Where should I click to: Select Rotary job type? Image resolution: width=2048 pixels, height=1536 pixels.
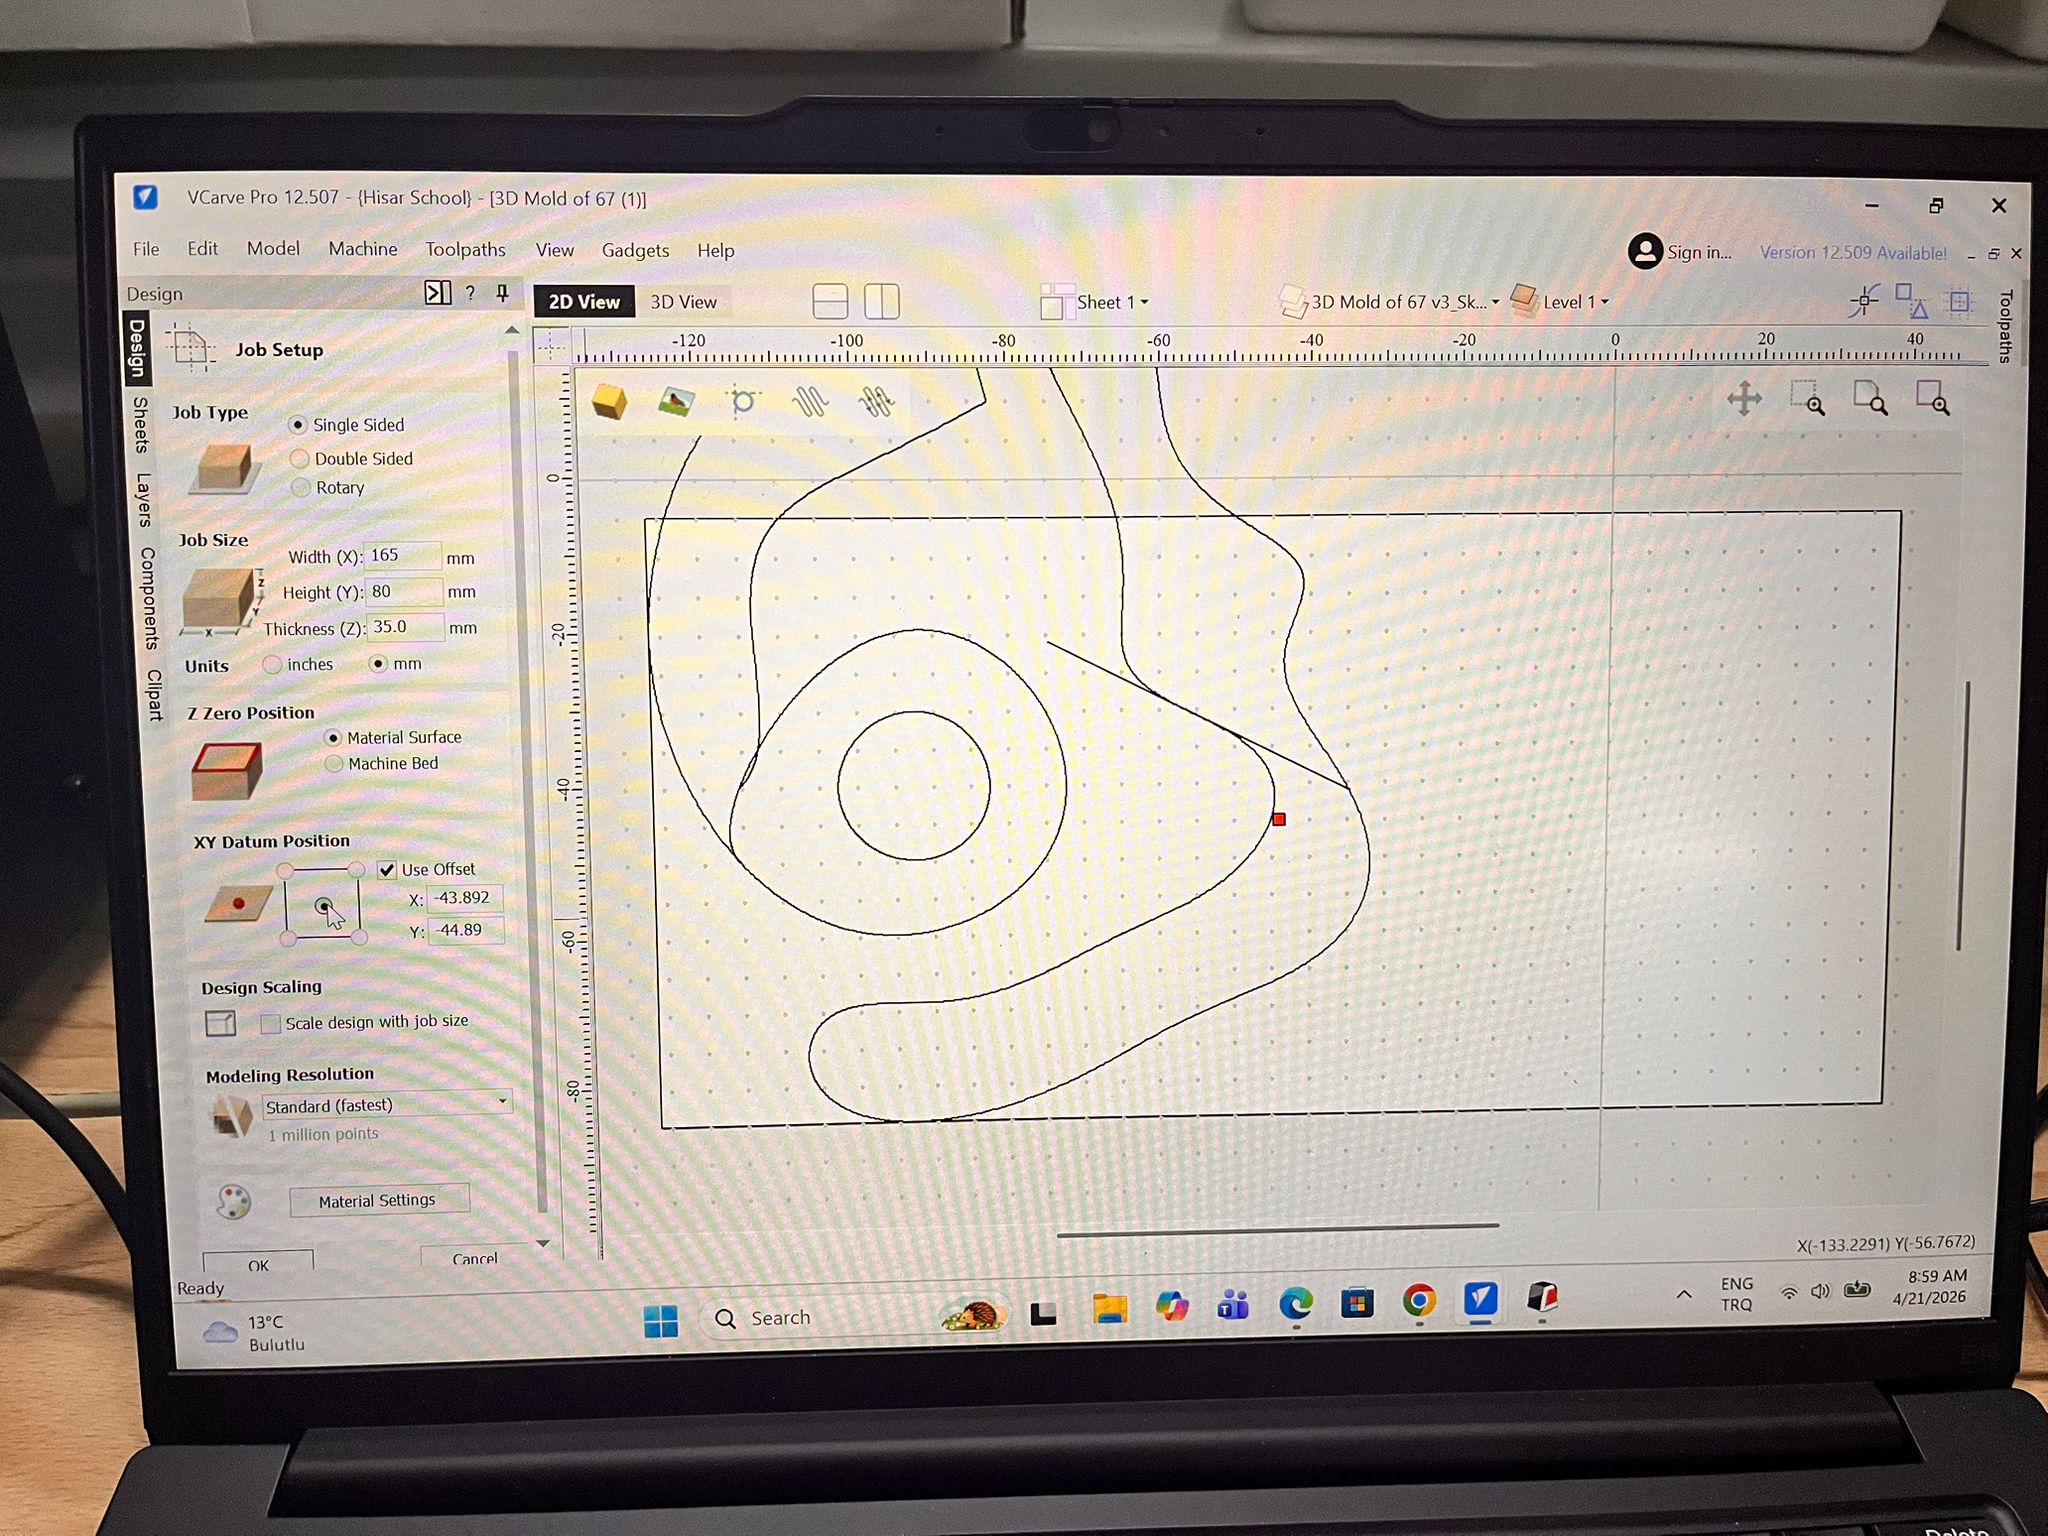point(300,488)
